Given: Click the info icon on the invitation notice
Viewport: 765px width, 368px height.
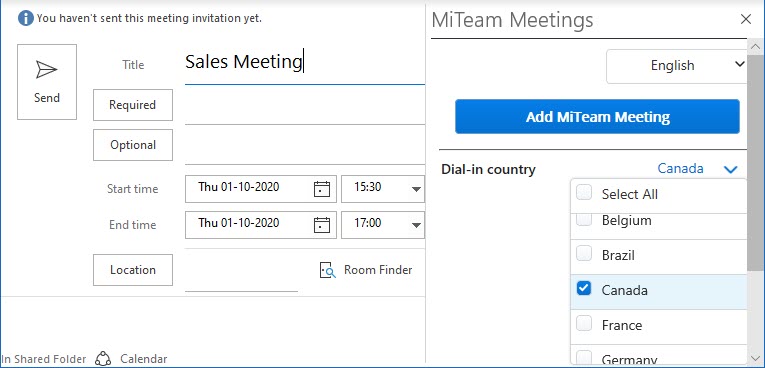Looking at the screenshot, I should click(x=25, y=19).
